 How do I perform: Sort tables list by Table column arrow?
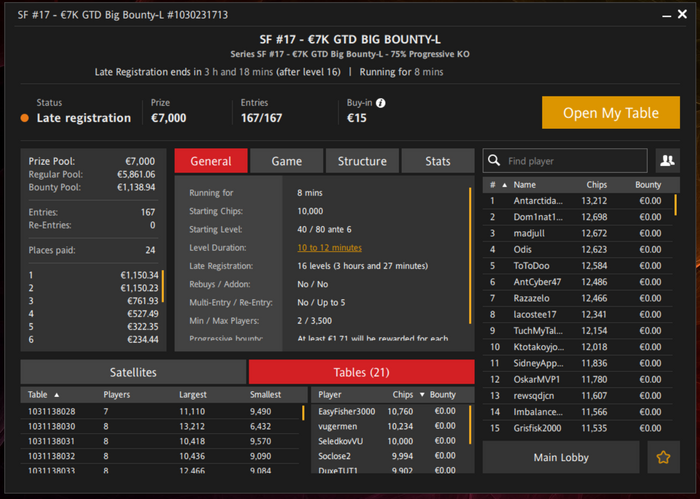pyautogui.click(x=57, y=395)
